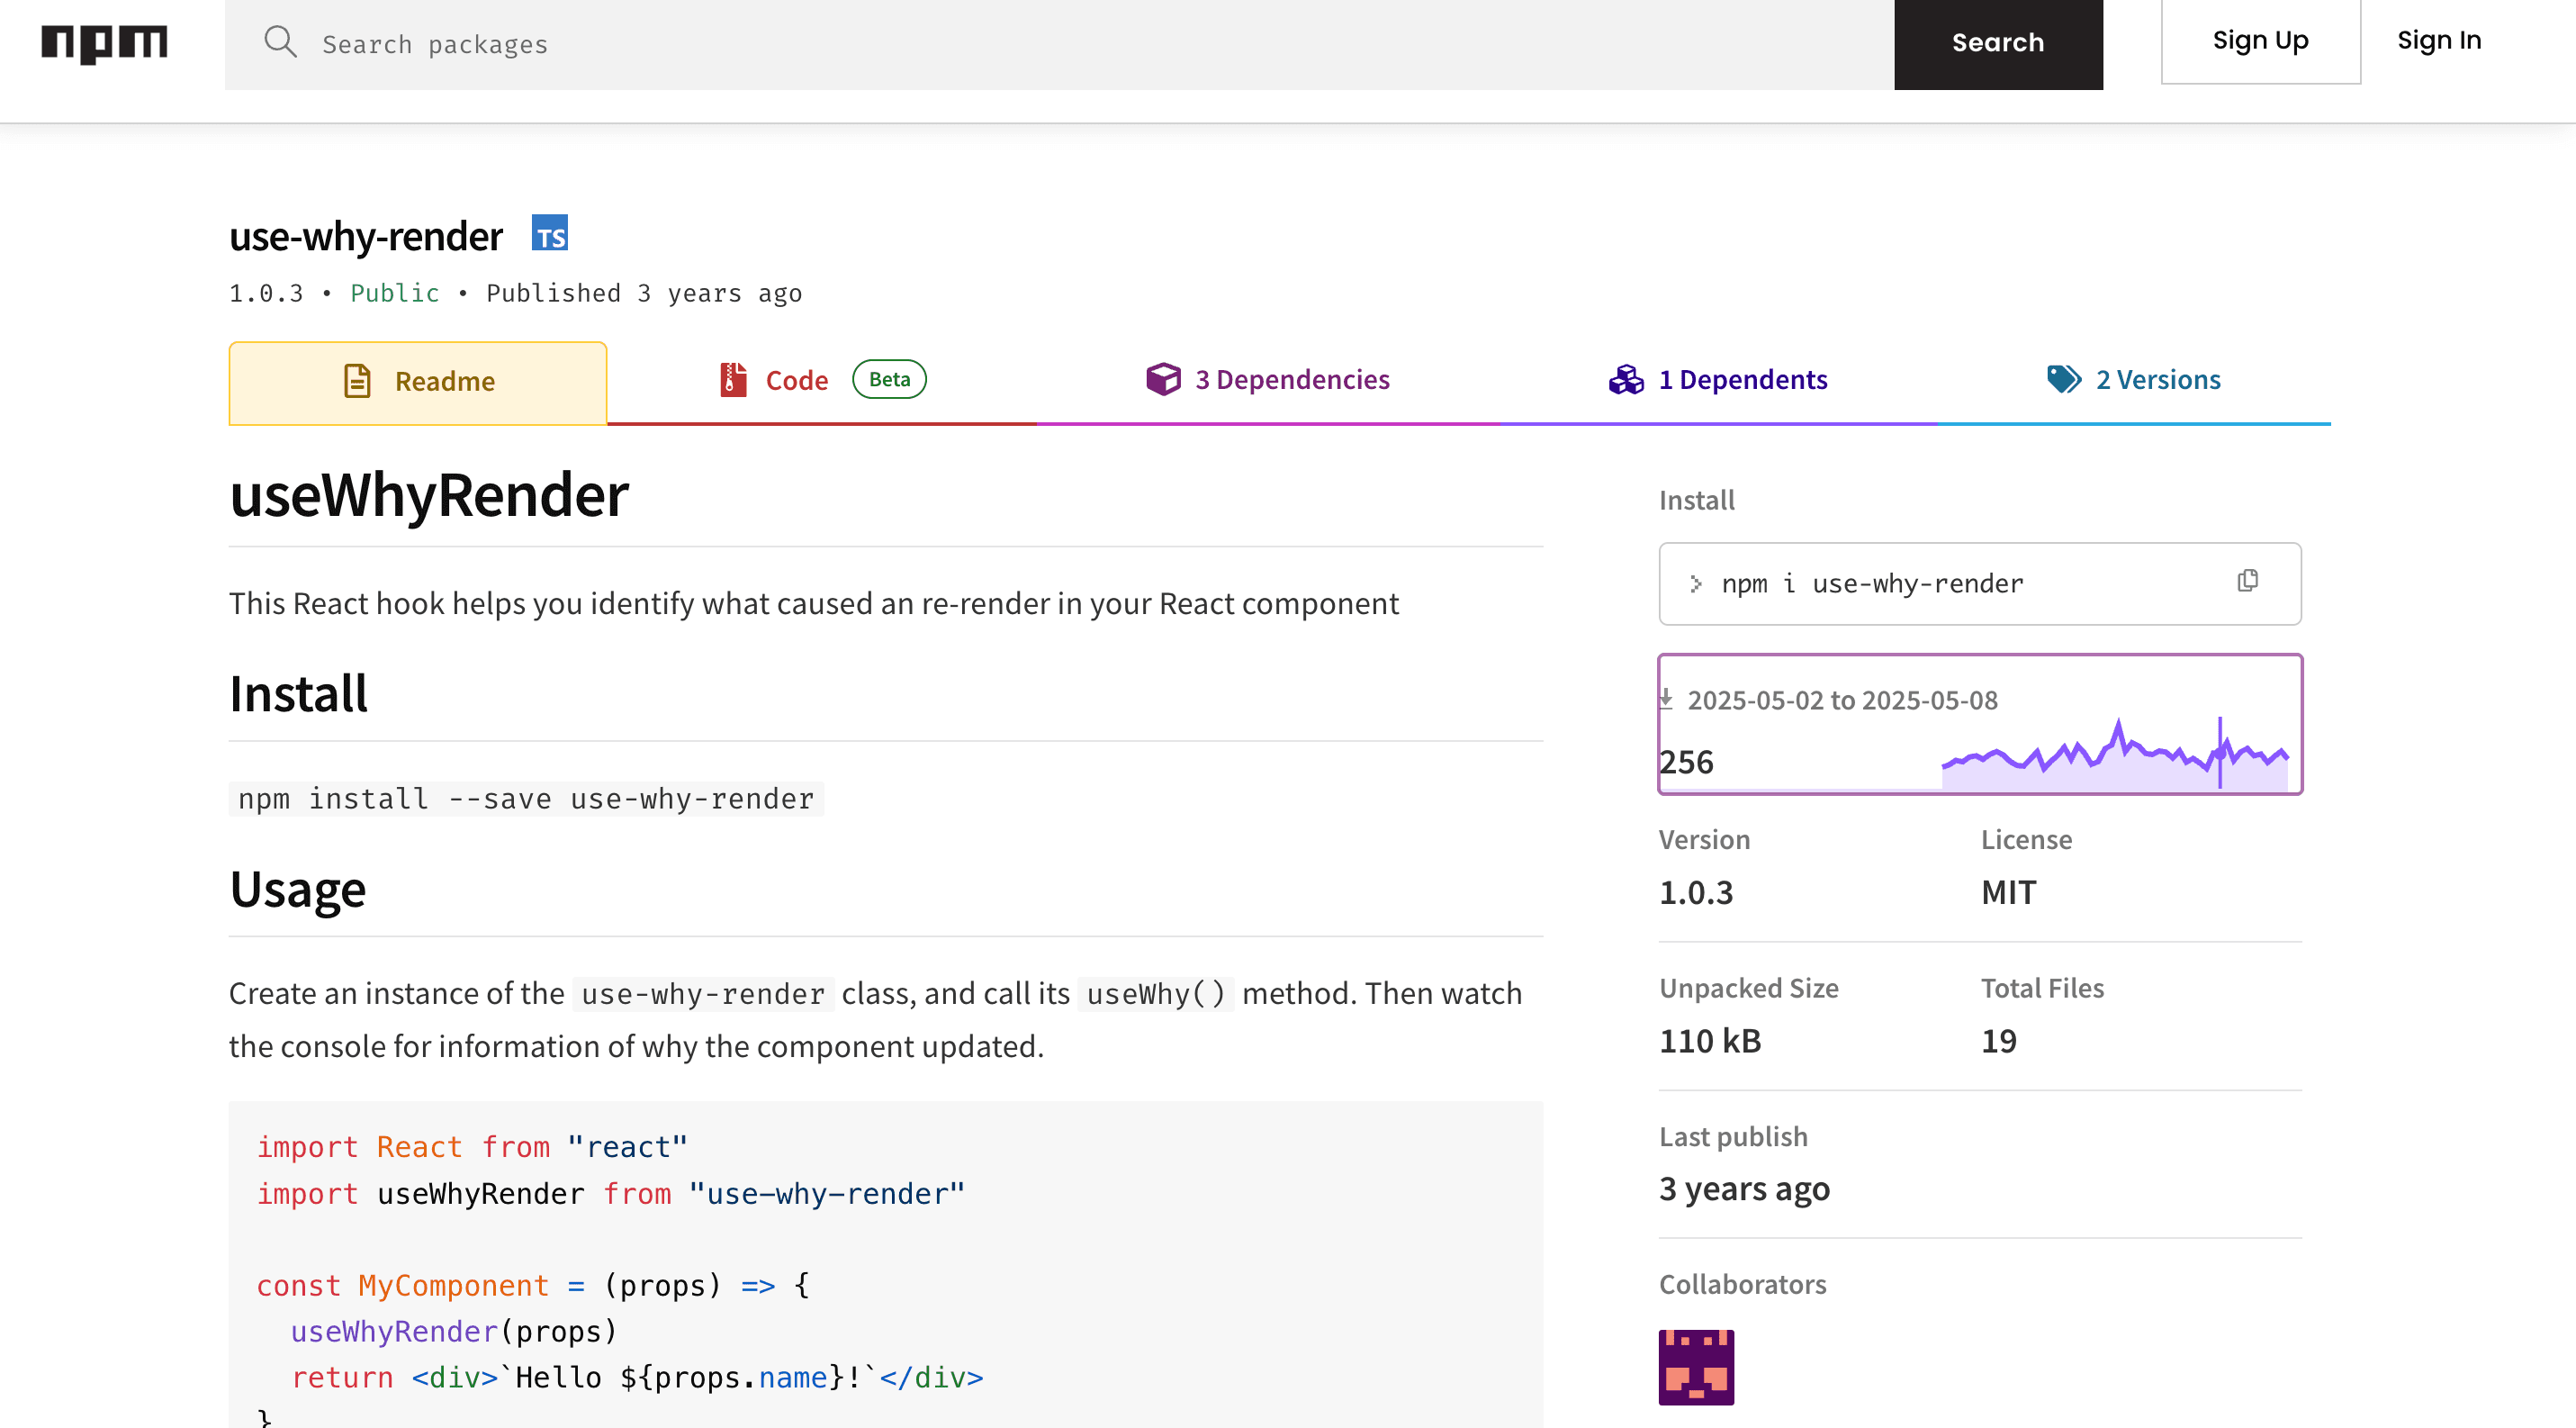Screen dimensions: 2576x1428
Task: Click the magnifying glass search icon
Action: tap(280, 42)
